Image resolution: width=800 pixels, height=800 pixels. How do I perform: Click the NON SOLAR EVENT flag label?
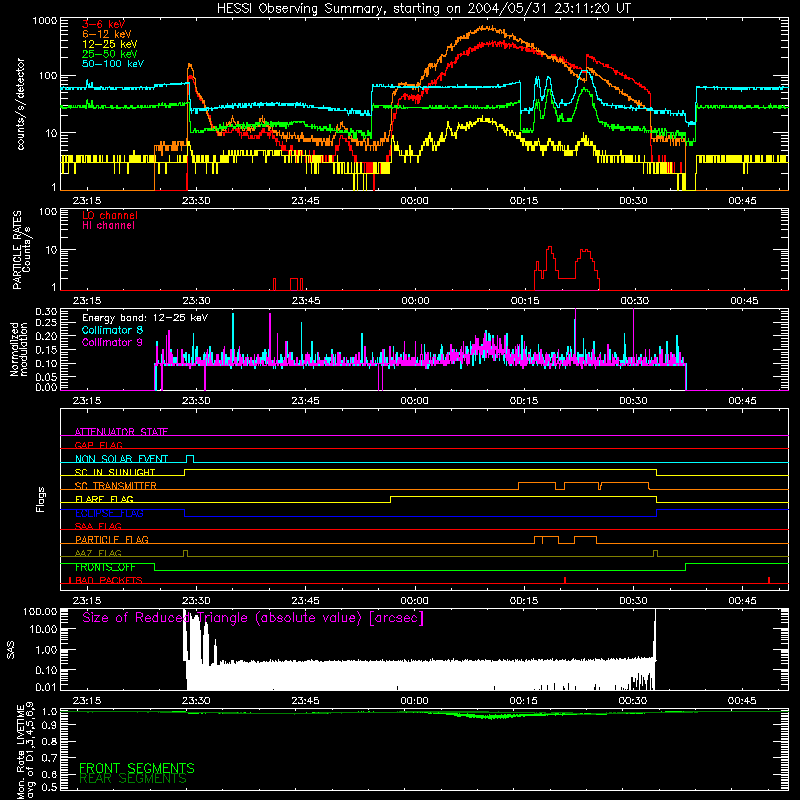pyautogui.click(x=121, y=459)
